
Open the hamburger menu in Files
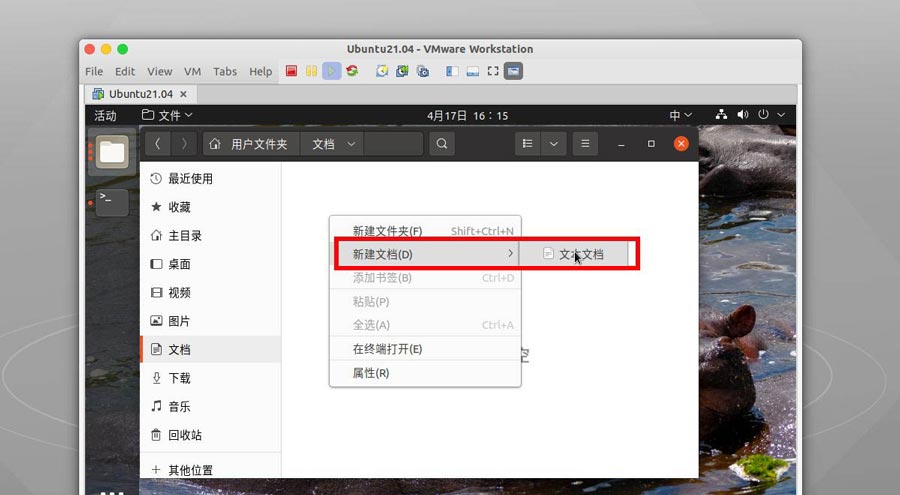[585, 144]
